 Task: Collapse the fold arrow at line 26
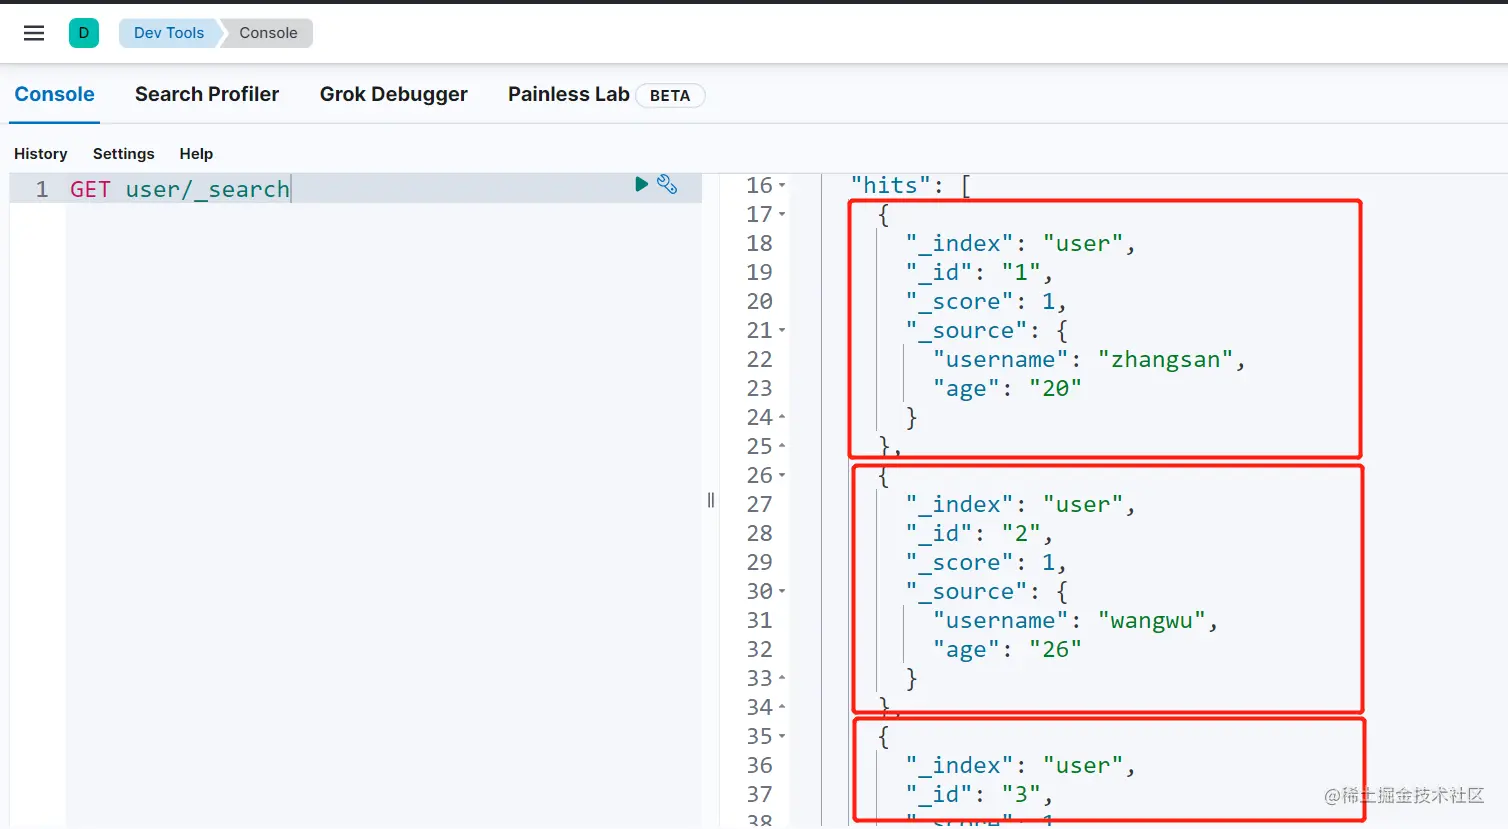click(782, 476)
